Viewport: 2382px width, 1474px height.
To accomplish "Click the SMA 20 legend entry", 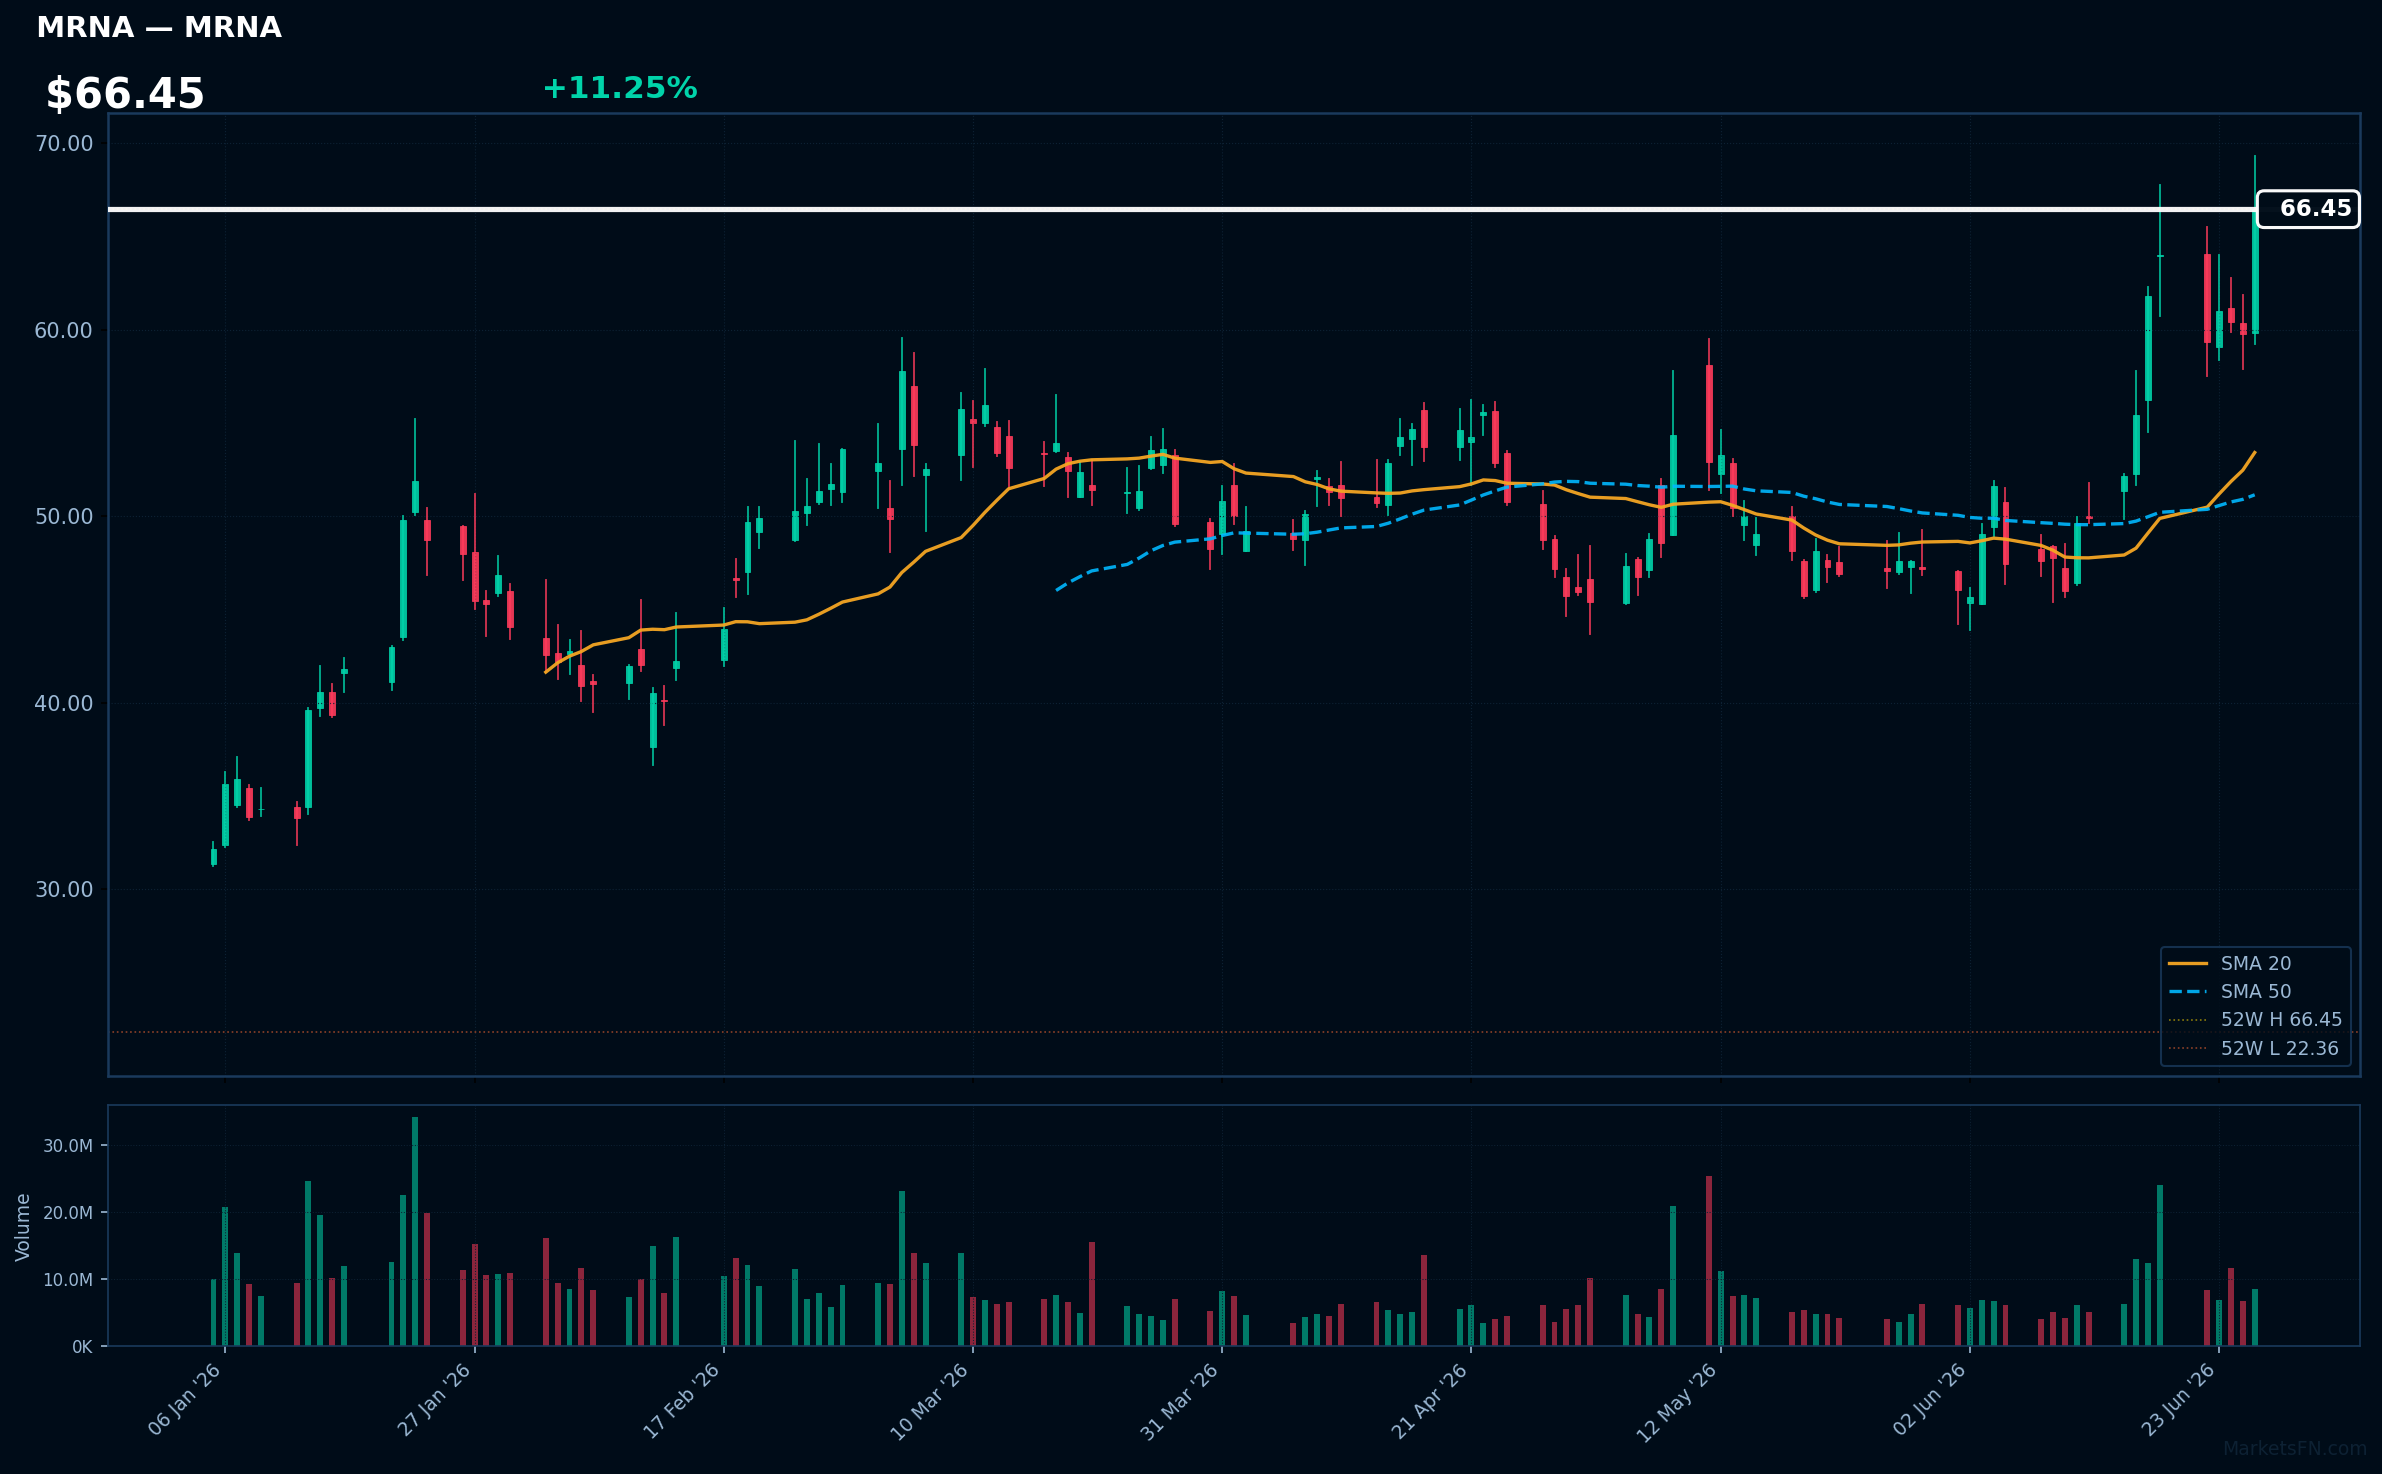I will point(2255,964).
